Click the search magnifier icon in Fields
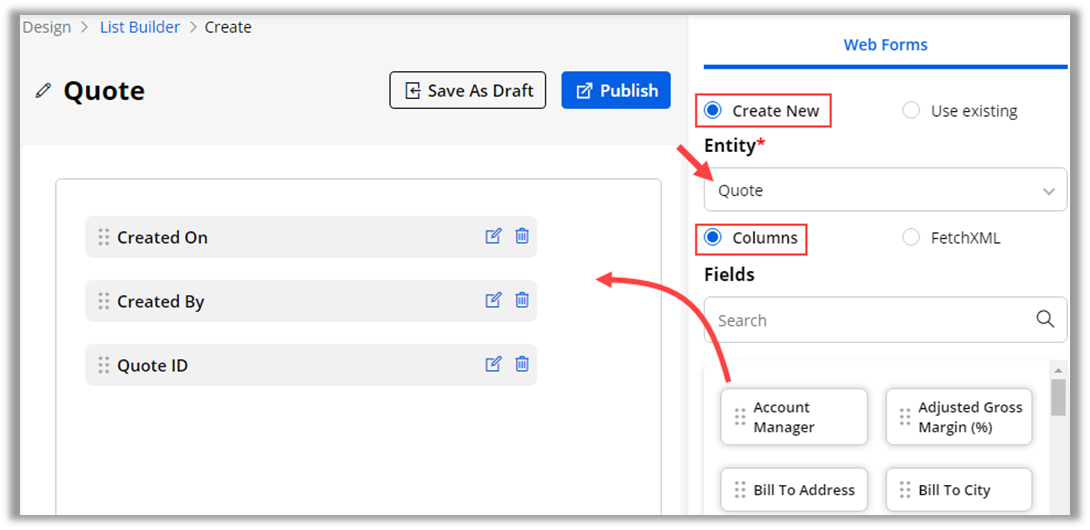 (1045, 319)
